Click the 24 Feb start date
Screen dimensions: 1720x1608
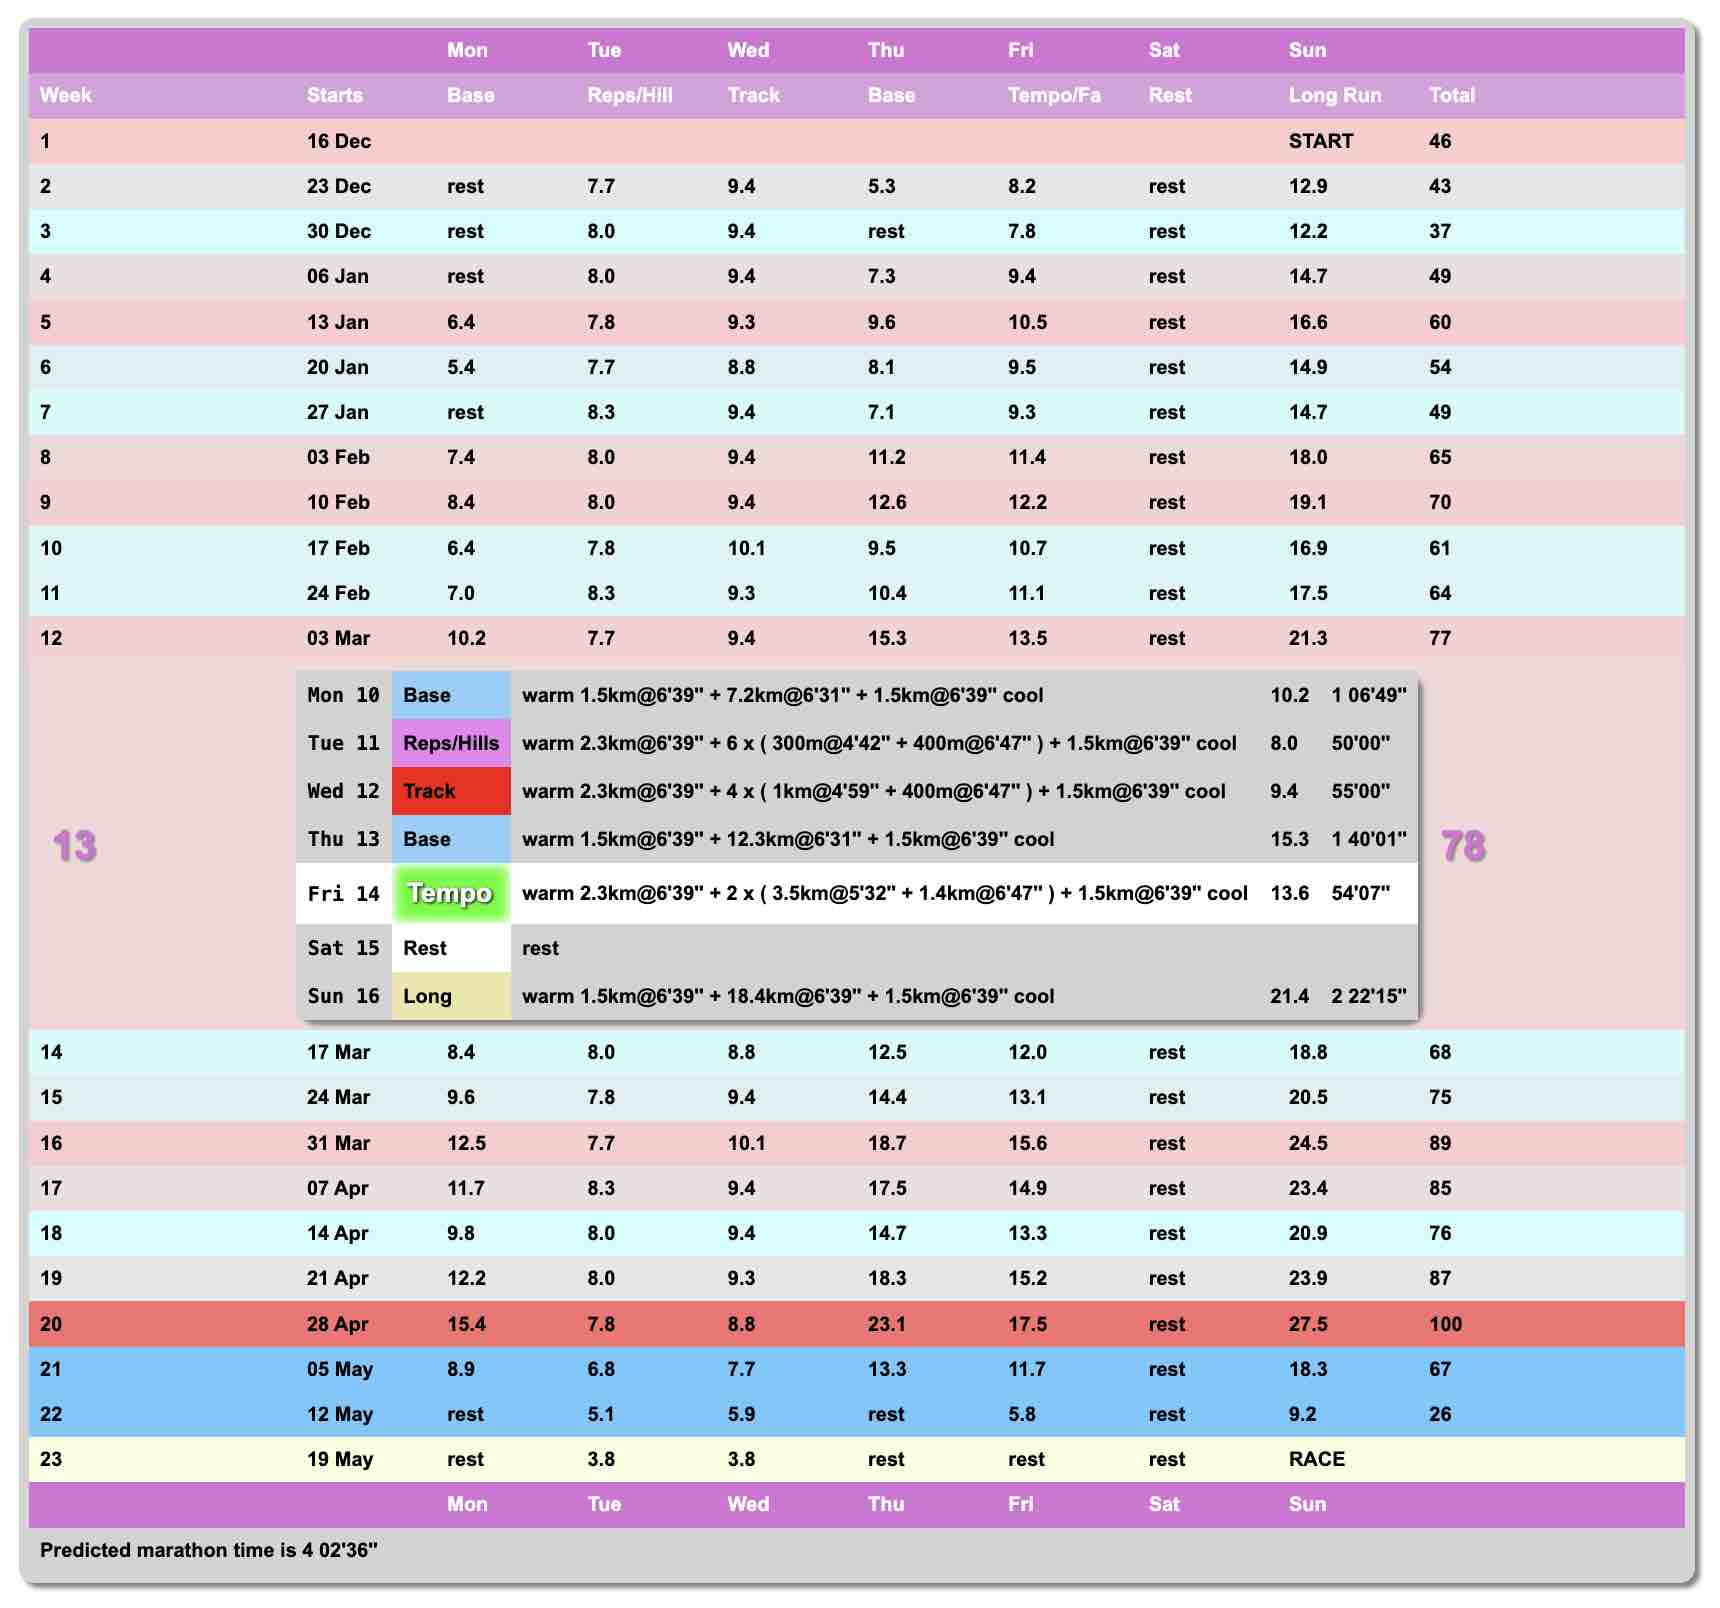click(338, 593)
